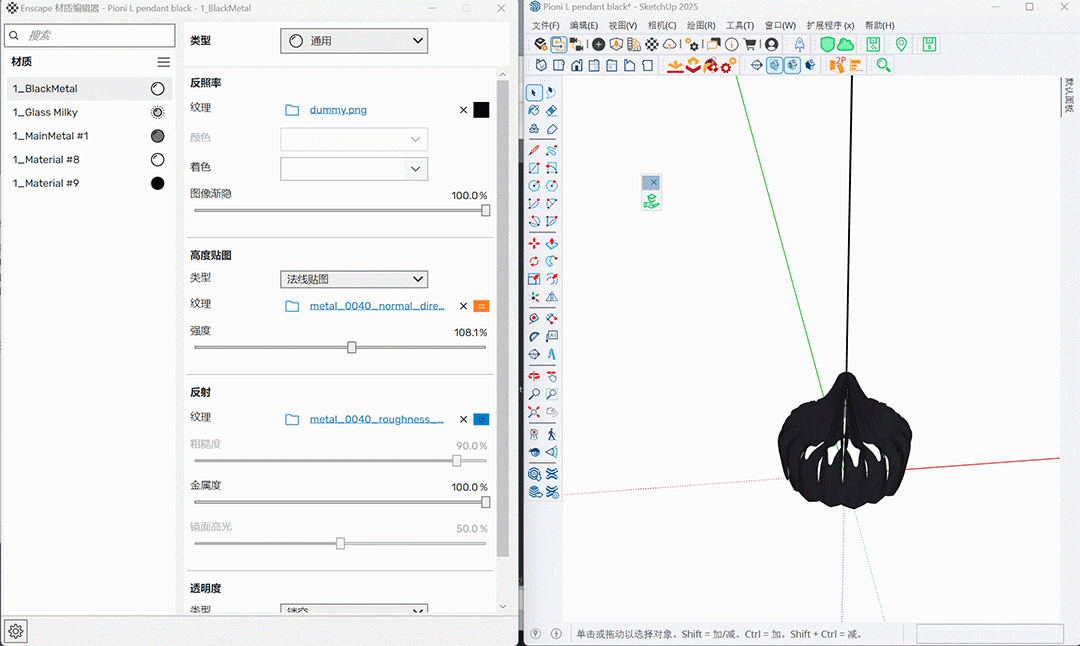
Task: Click the 强度 intensity slider handle
Action: pos(352,347)
